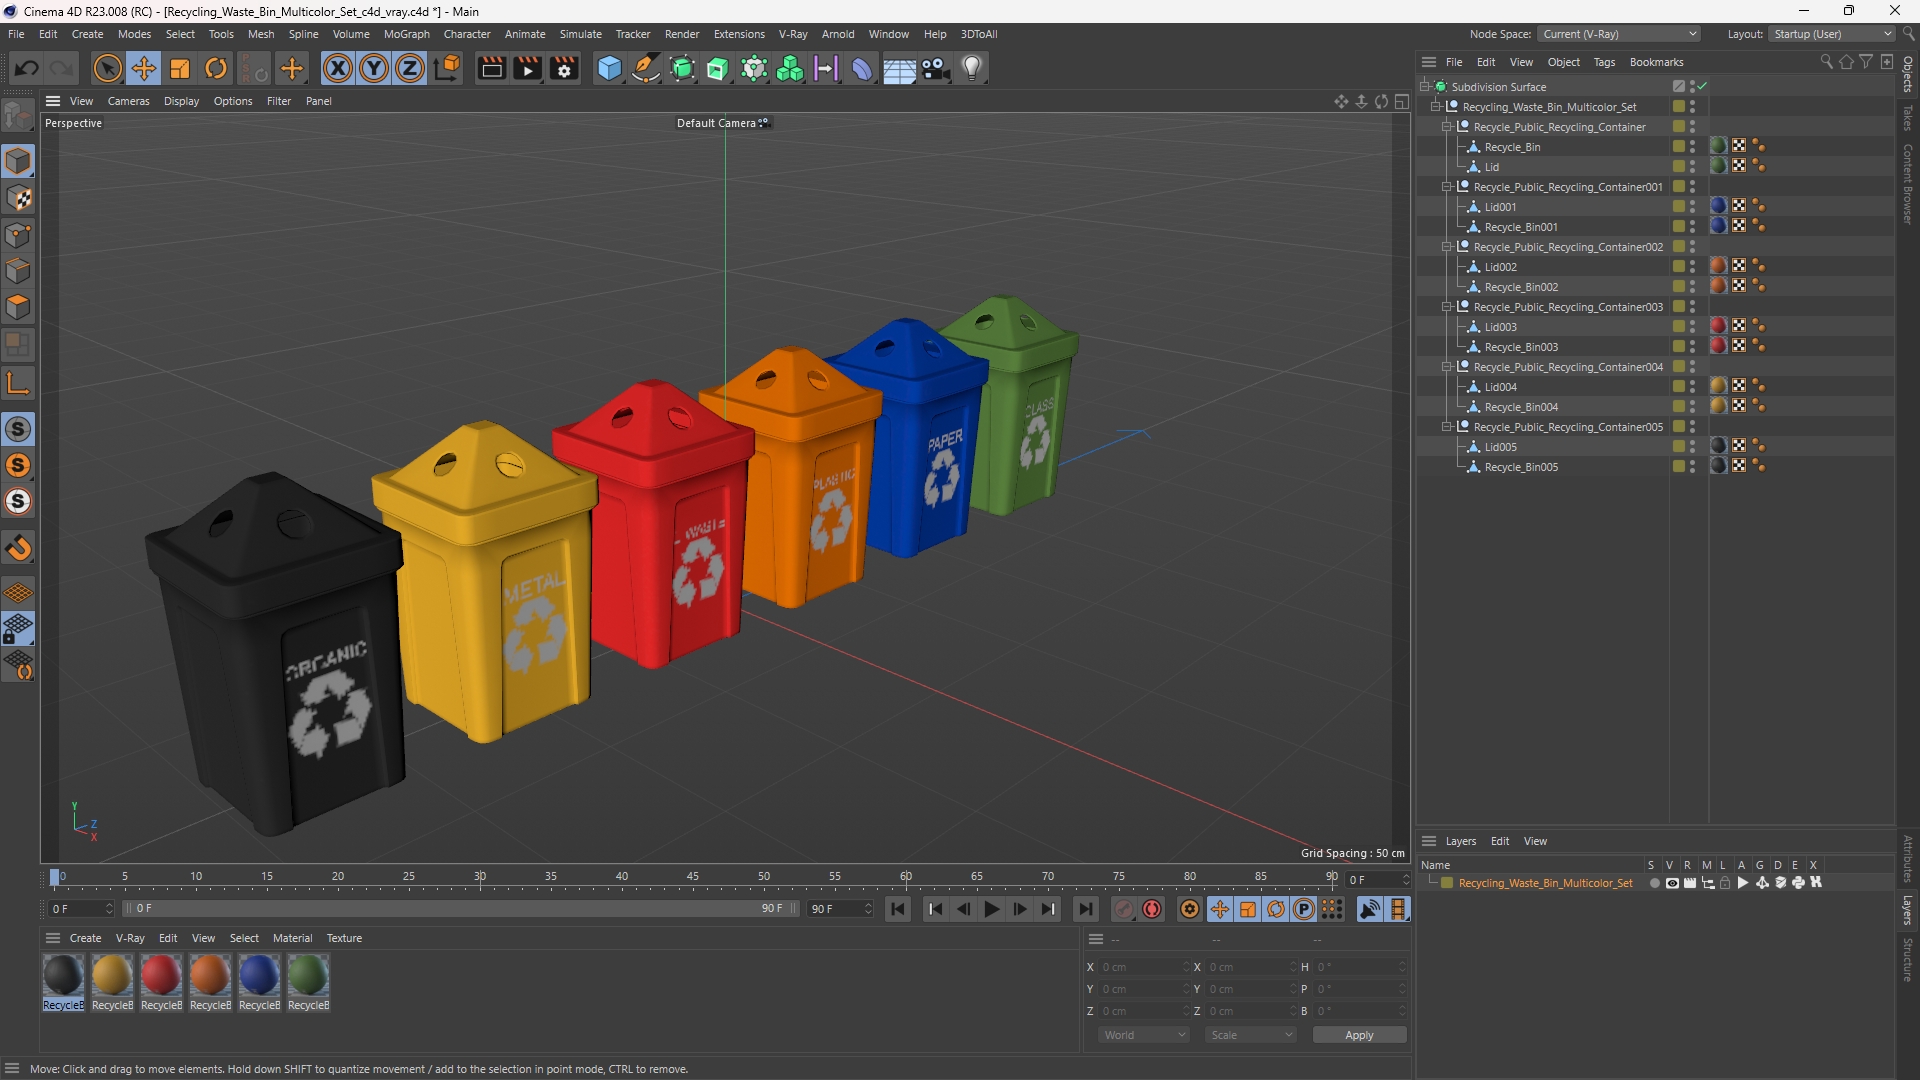Open the Scale mode dropdown
Image resolution: width=1920 pixels, height=1080 pixels.
pyautogui.click(x=1251, y=1035)
